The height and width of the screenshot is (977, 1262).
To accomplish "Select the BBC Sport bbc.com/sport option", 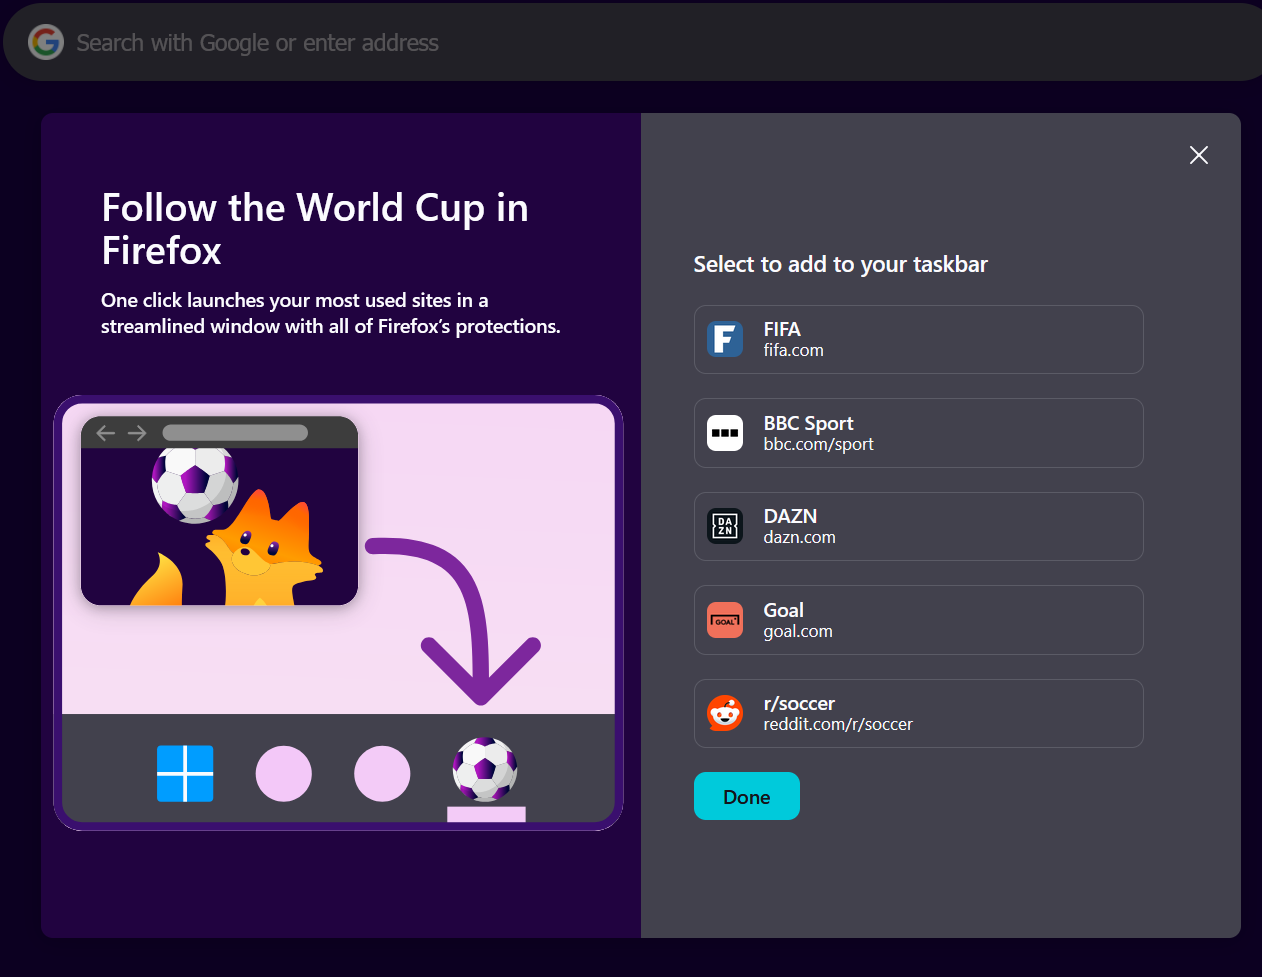I will (918, 433).
